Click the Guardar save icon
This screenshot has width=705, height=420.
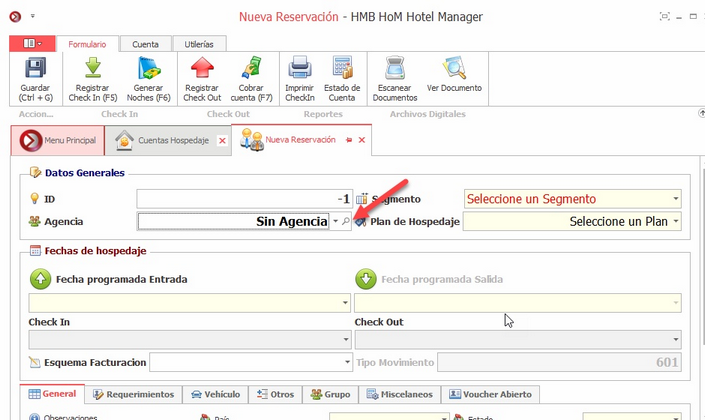tap(35, 69)
